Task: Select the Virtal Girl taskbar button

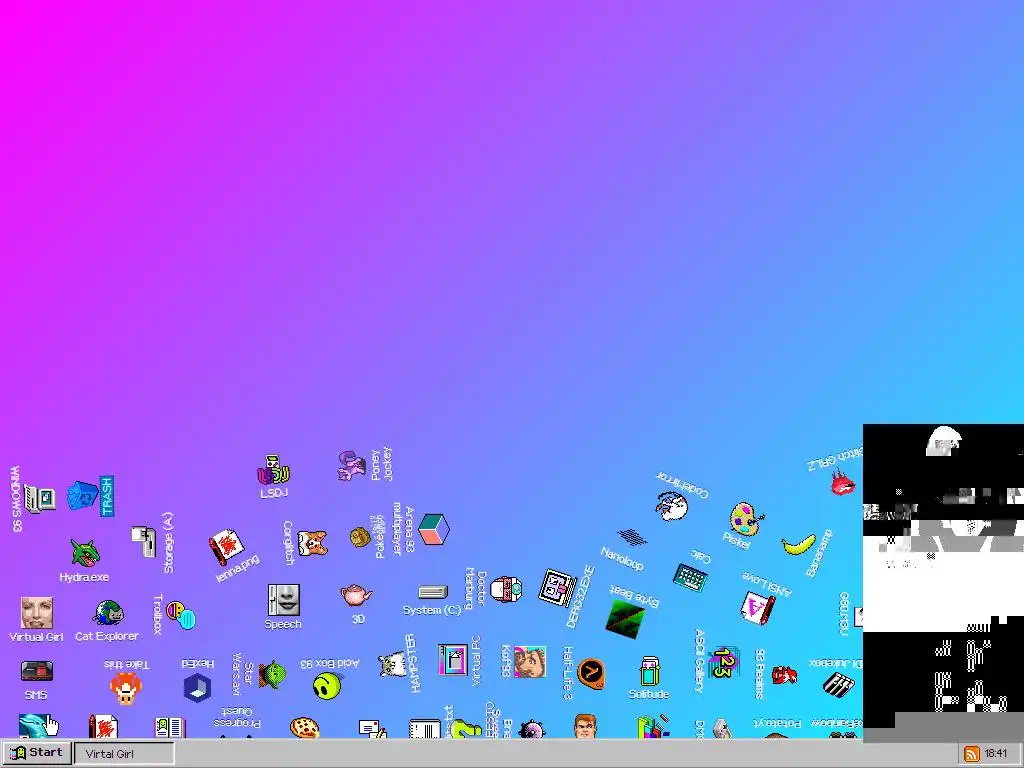Action: click(x=124, y=754)
